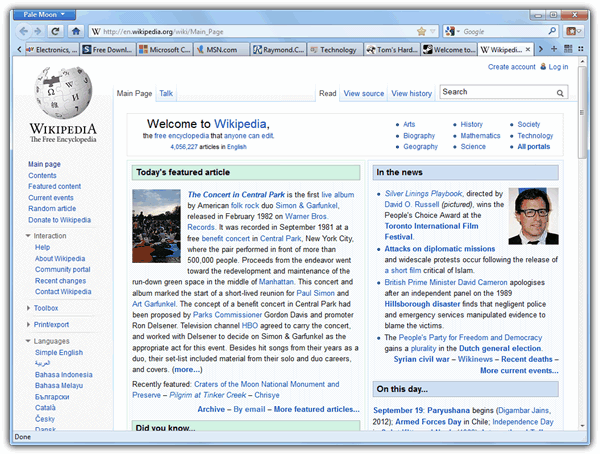Click the Wikipedia globe logo
The height and width of the screenshot is (454, 600).
click(x=63, y=92)
